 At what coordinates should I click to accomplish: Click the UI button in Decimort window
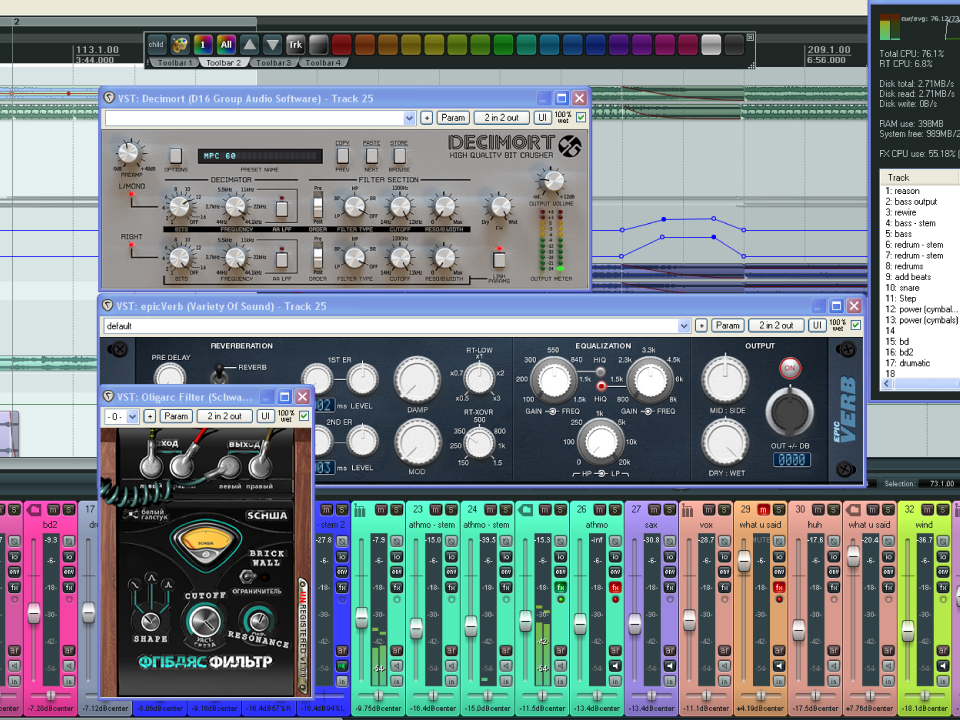[542, 118]
